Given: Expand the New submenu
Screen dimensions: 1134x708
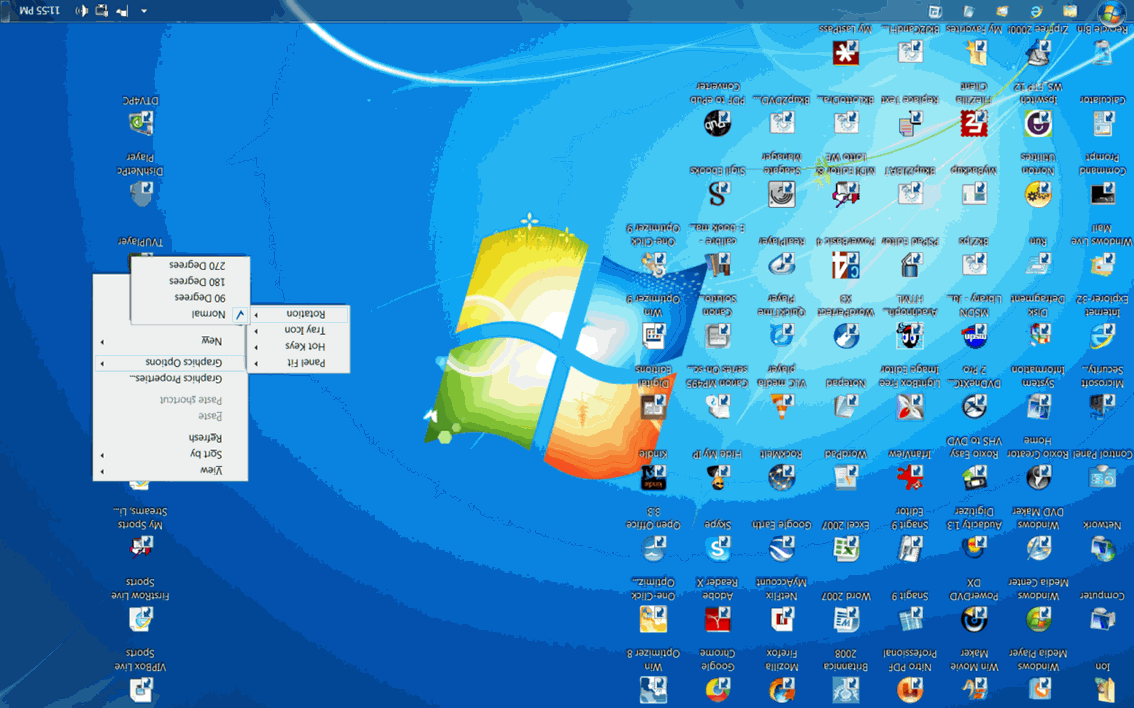Looking at the screenshot, I should [x=171, y=341].
